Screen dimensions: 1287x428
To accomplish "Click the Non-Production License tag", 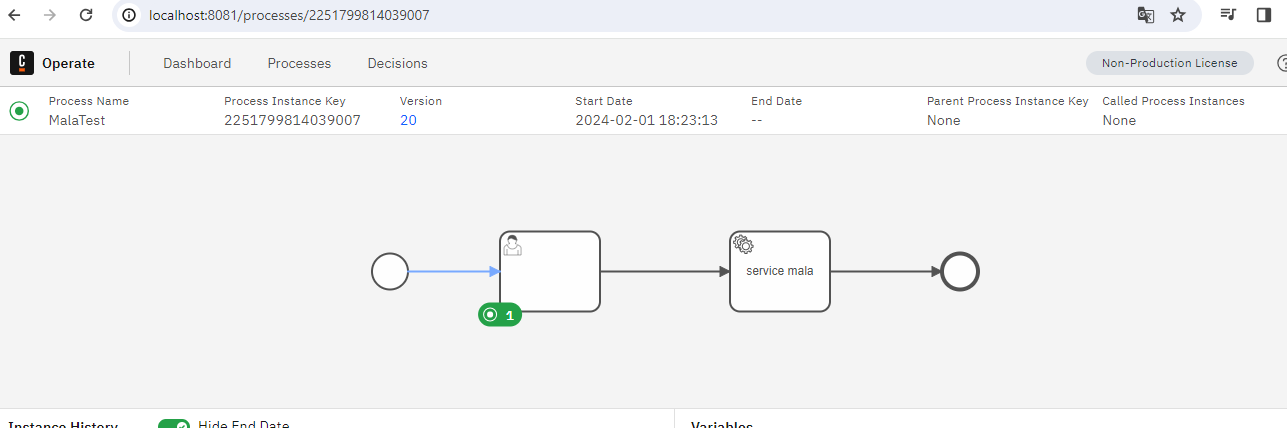I will (x=1169, y=63).
